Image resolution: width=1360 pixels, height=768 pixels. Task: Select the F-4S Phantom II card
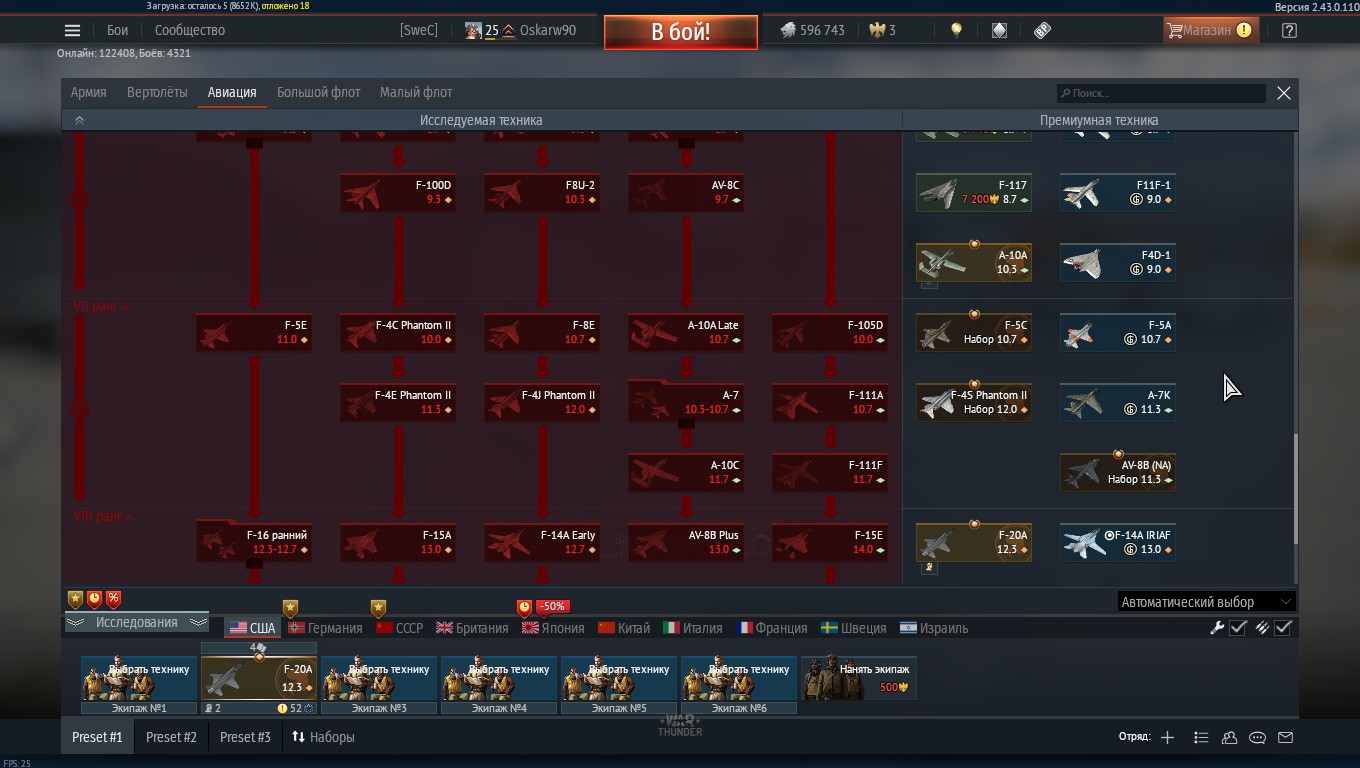pos(974,402)
